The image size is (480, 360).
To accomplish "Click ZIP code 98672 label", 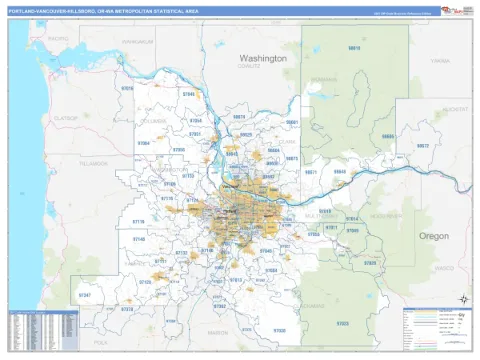I will 423,146.
